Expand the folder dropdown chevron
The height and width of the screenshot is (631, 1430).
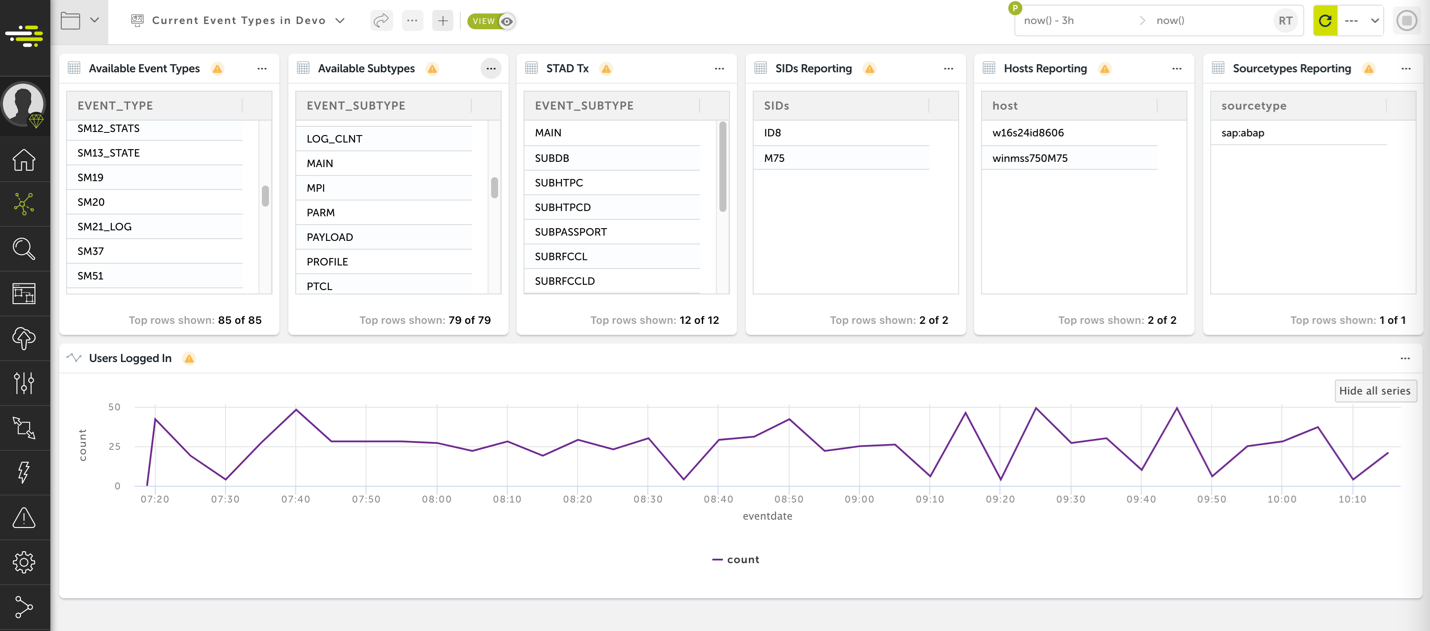click(x=94, y=20)
